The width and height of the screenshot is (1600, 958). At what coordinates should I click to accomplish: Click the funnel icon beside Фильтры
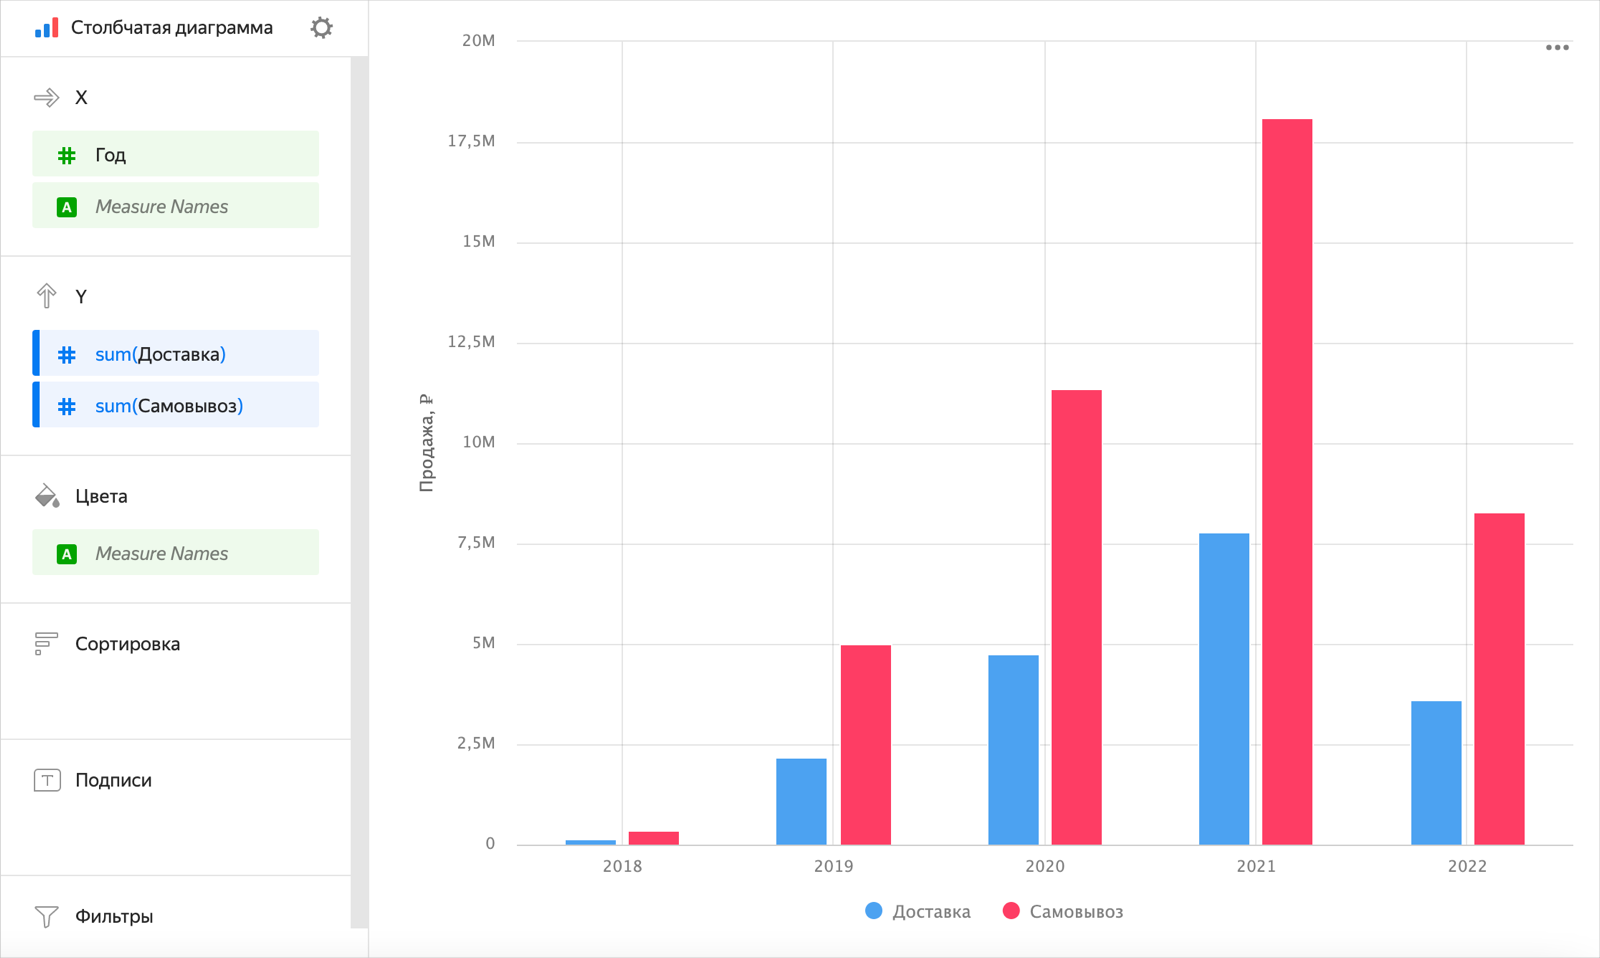tap(46, 915)
